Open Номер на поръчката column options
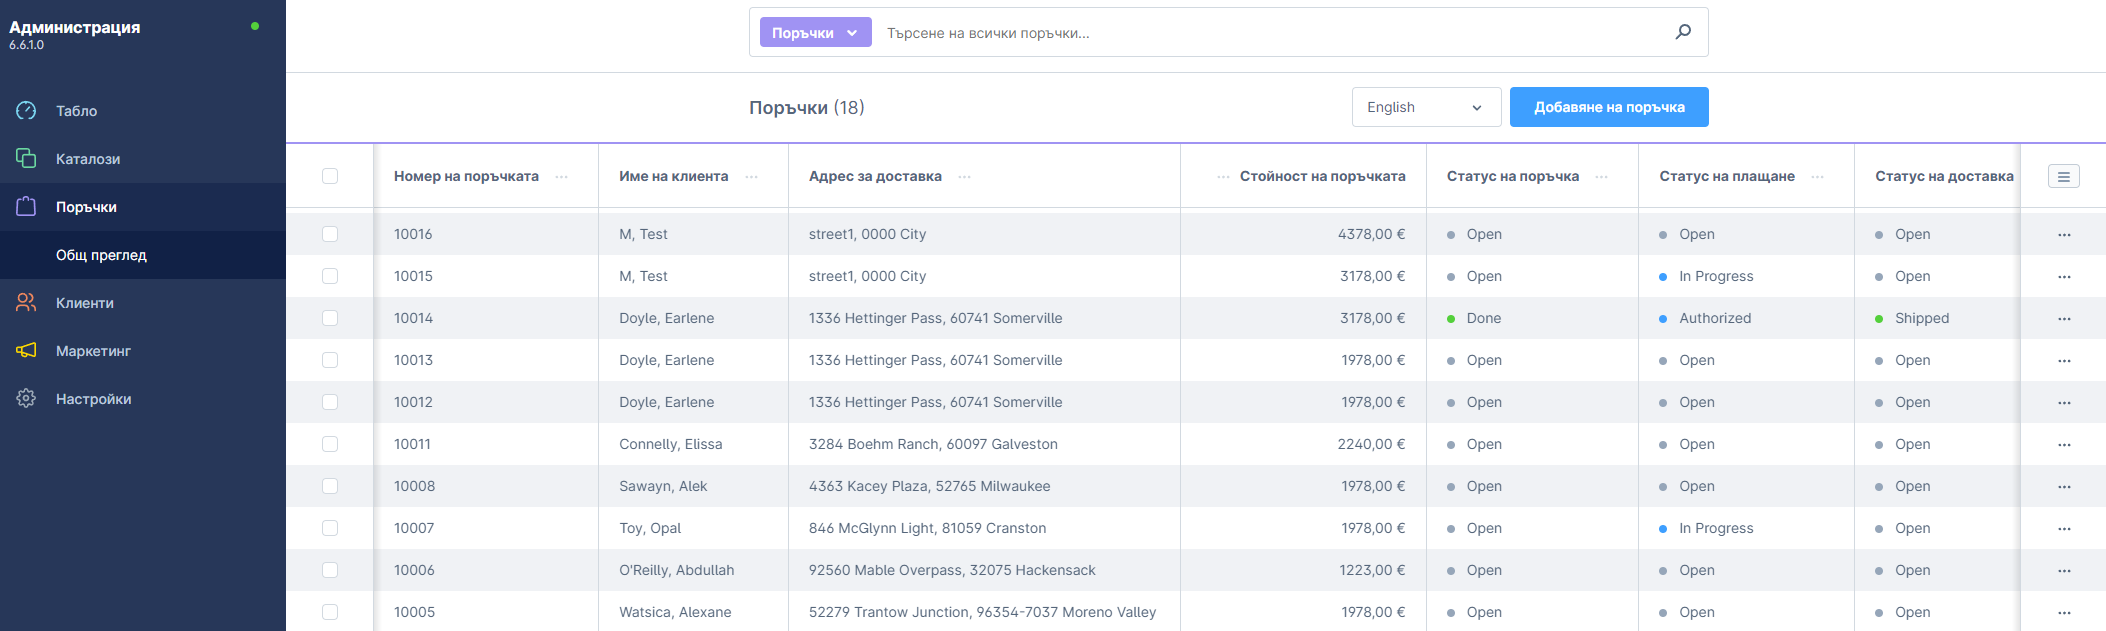The image size is (2106, 631). click(562, 177)
